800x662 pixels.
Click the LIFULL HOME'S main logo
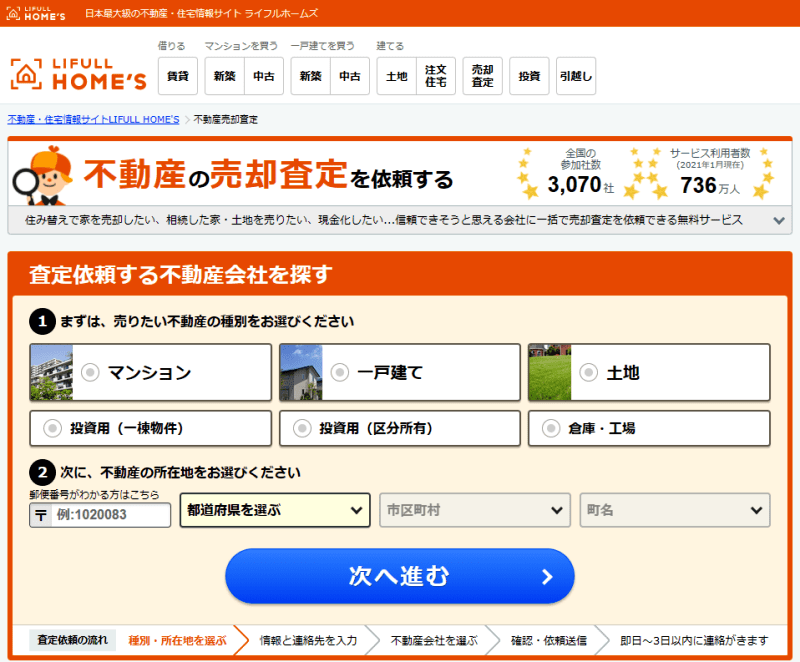79,74
